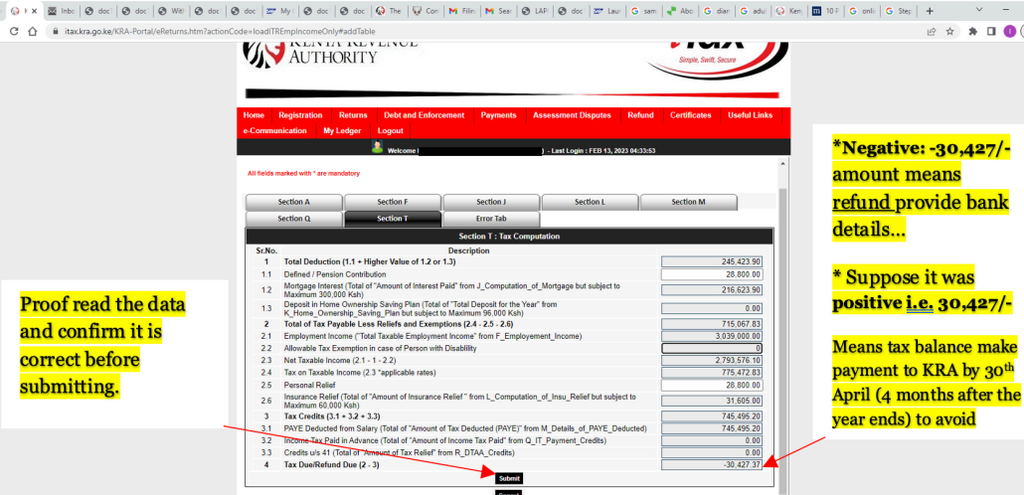
Task: Bookmark this page with the star icon
Action: click(951, 31)
